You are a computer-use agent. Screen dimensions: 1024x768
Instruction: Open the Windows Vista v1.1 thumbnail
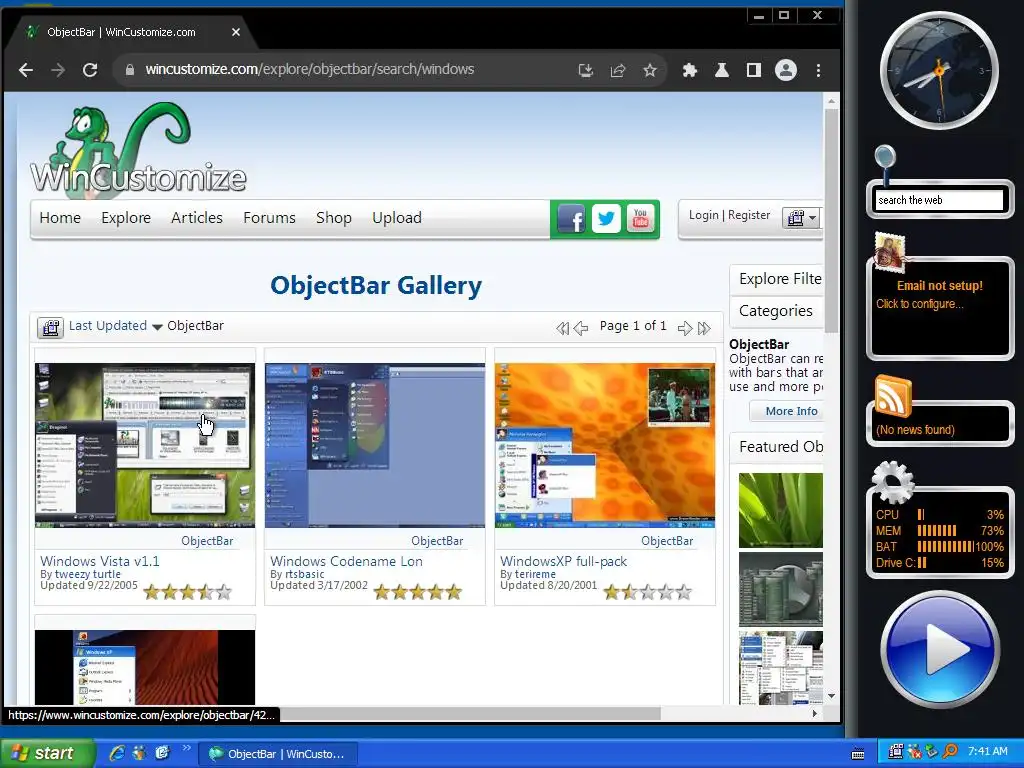tap(145, 445)
